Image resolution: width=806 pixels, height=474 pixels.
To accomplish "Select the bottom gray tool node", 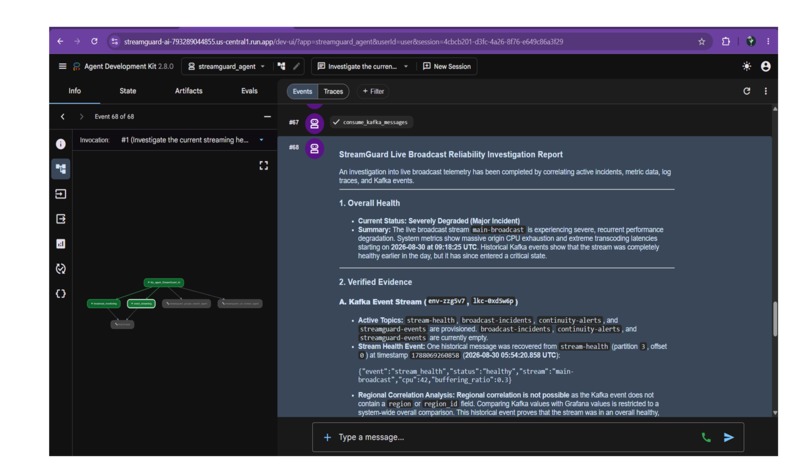I will [122, 324].
